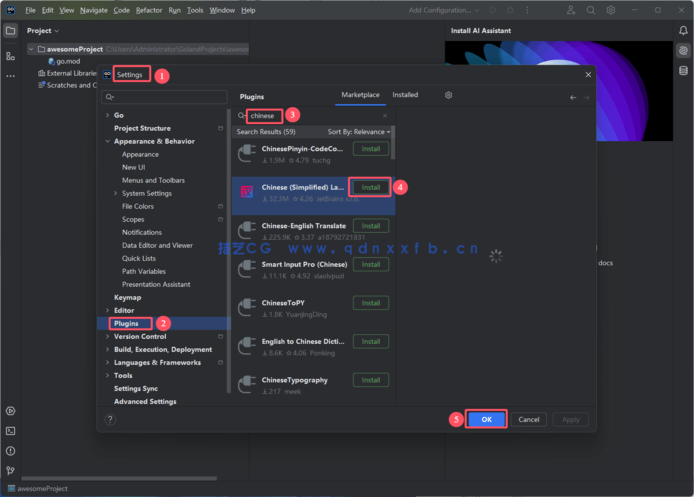Expand Version Control settings node
The width and height of the screenshot is (694, 497).
click(106, 337)
